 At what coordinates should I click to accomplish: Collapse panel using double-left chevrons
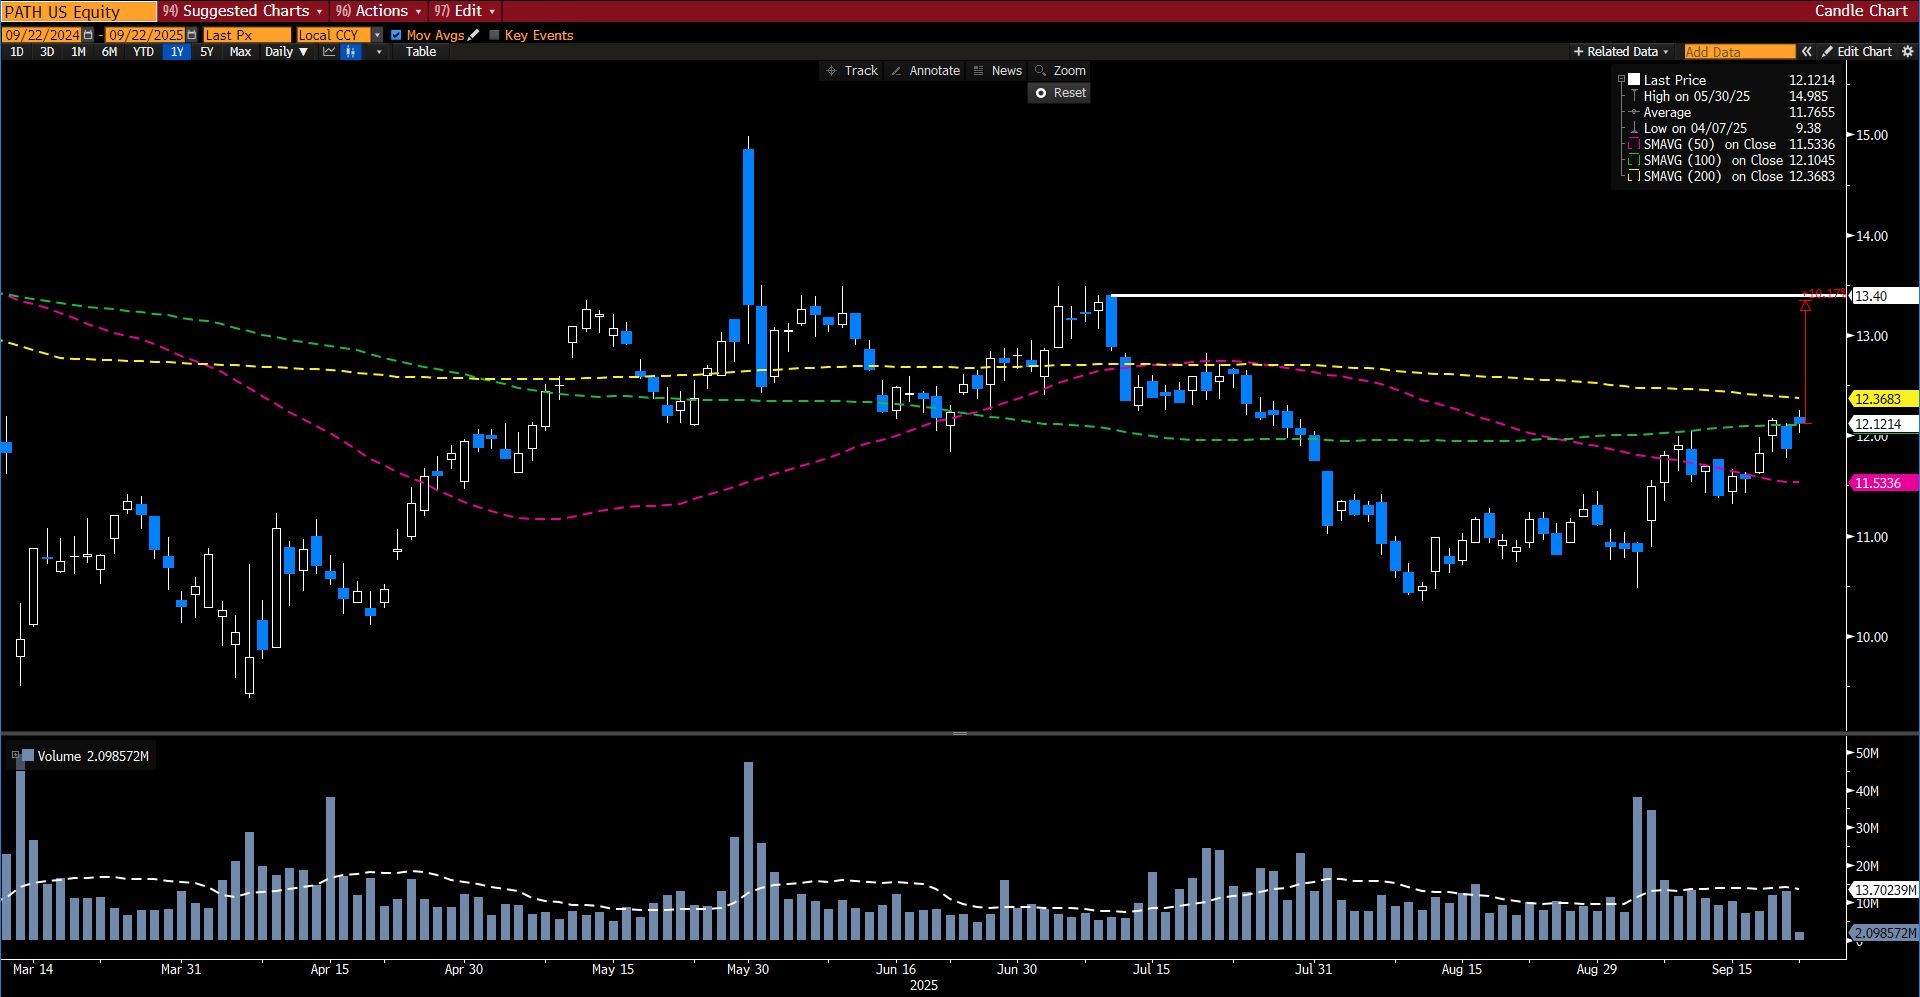tap(1807, 52)
